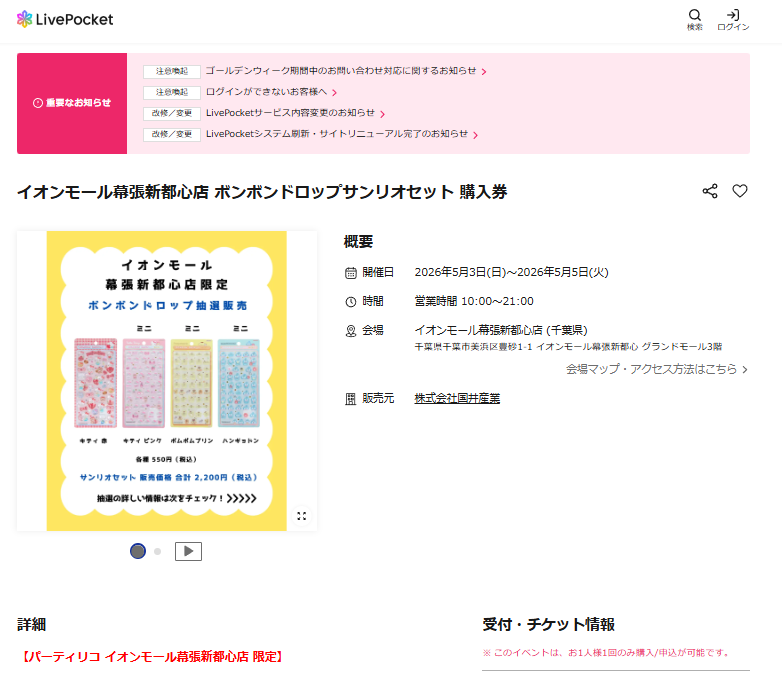This screenshot has height=680, width=782.
Task: Add event to favorites with heart icon
Action: click(x=740, y=191)
